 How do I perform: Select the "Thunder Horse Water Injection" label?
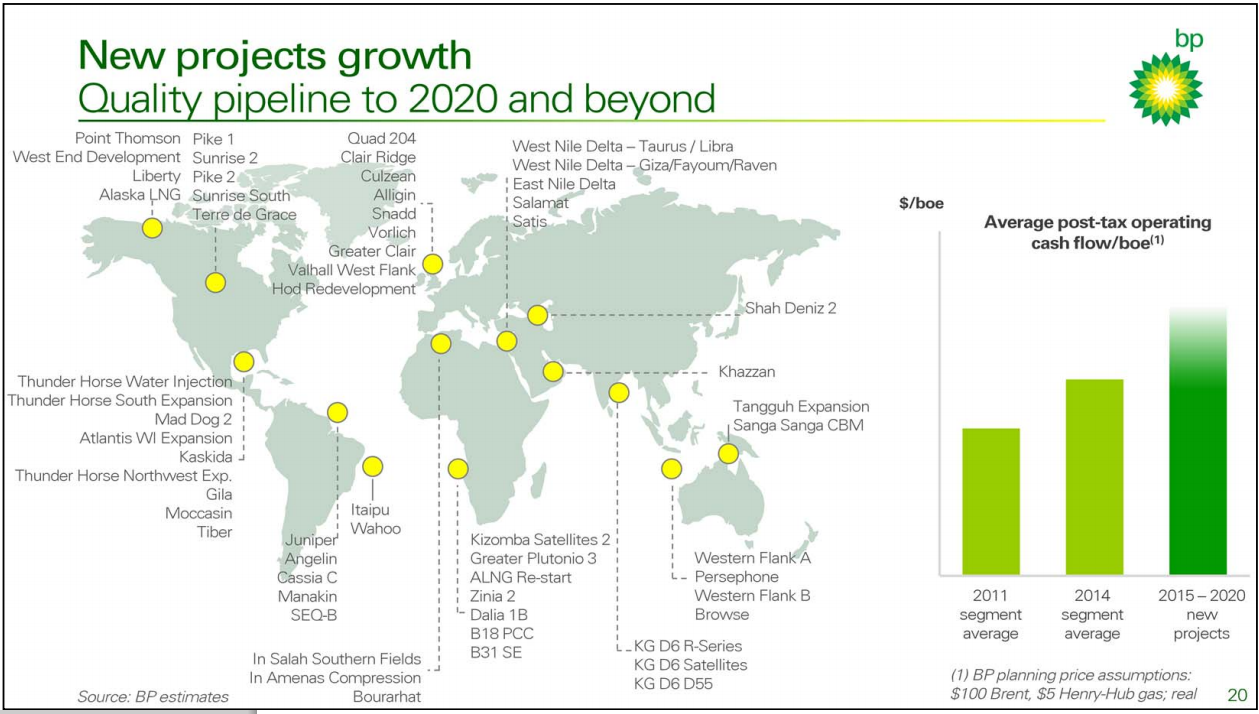point(125,381)
